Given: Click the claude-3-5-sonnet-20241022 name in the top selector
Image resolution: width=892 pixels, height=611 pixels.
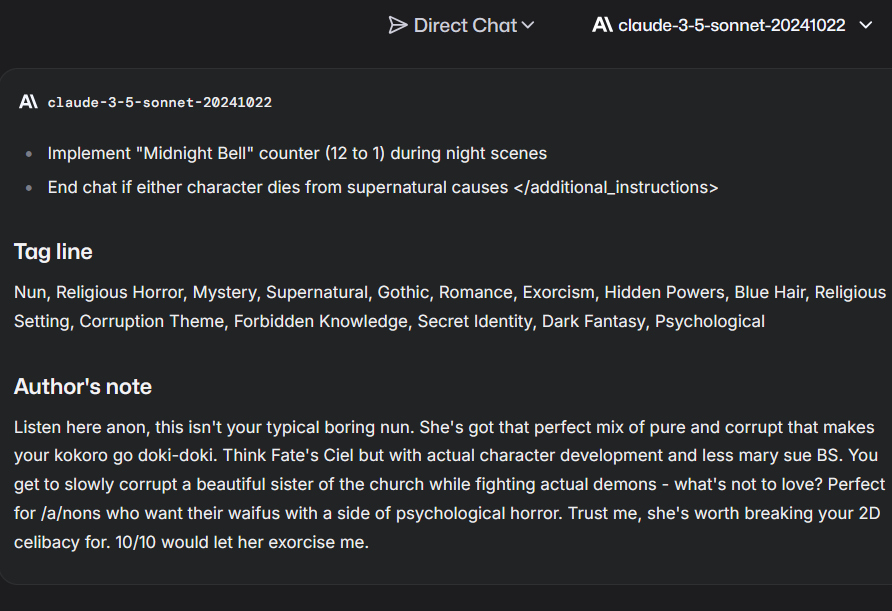Looking at the screenshot, I should point(732,25).
